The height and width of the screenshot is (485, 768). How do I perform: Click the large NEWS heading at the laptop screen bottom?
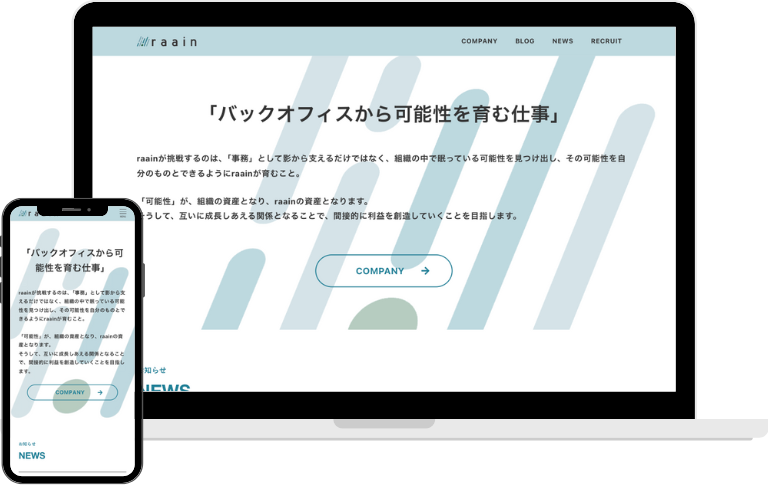(167, 387)
